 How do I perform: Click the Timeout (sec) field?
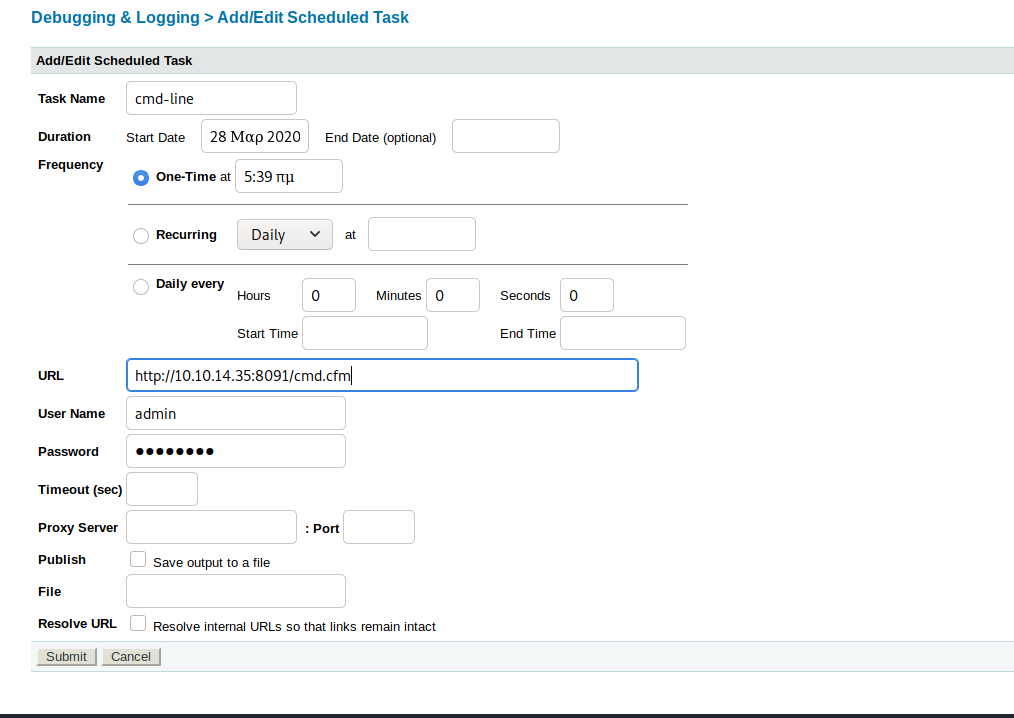tap(162, 489)
